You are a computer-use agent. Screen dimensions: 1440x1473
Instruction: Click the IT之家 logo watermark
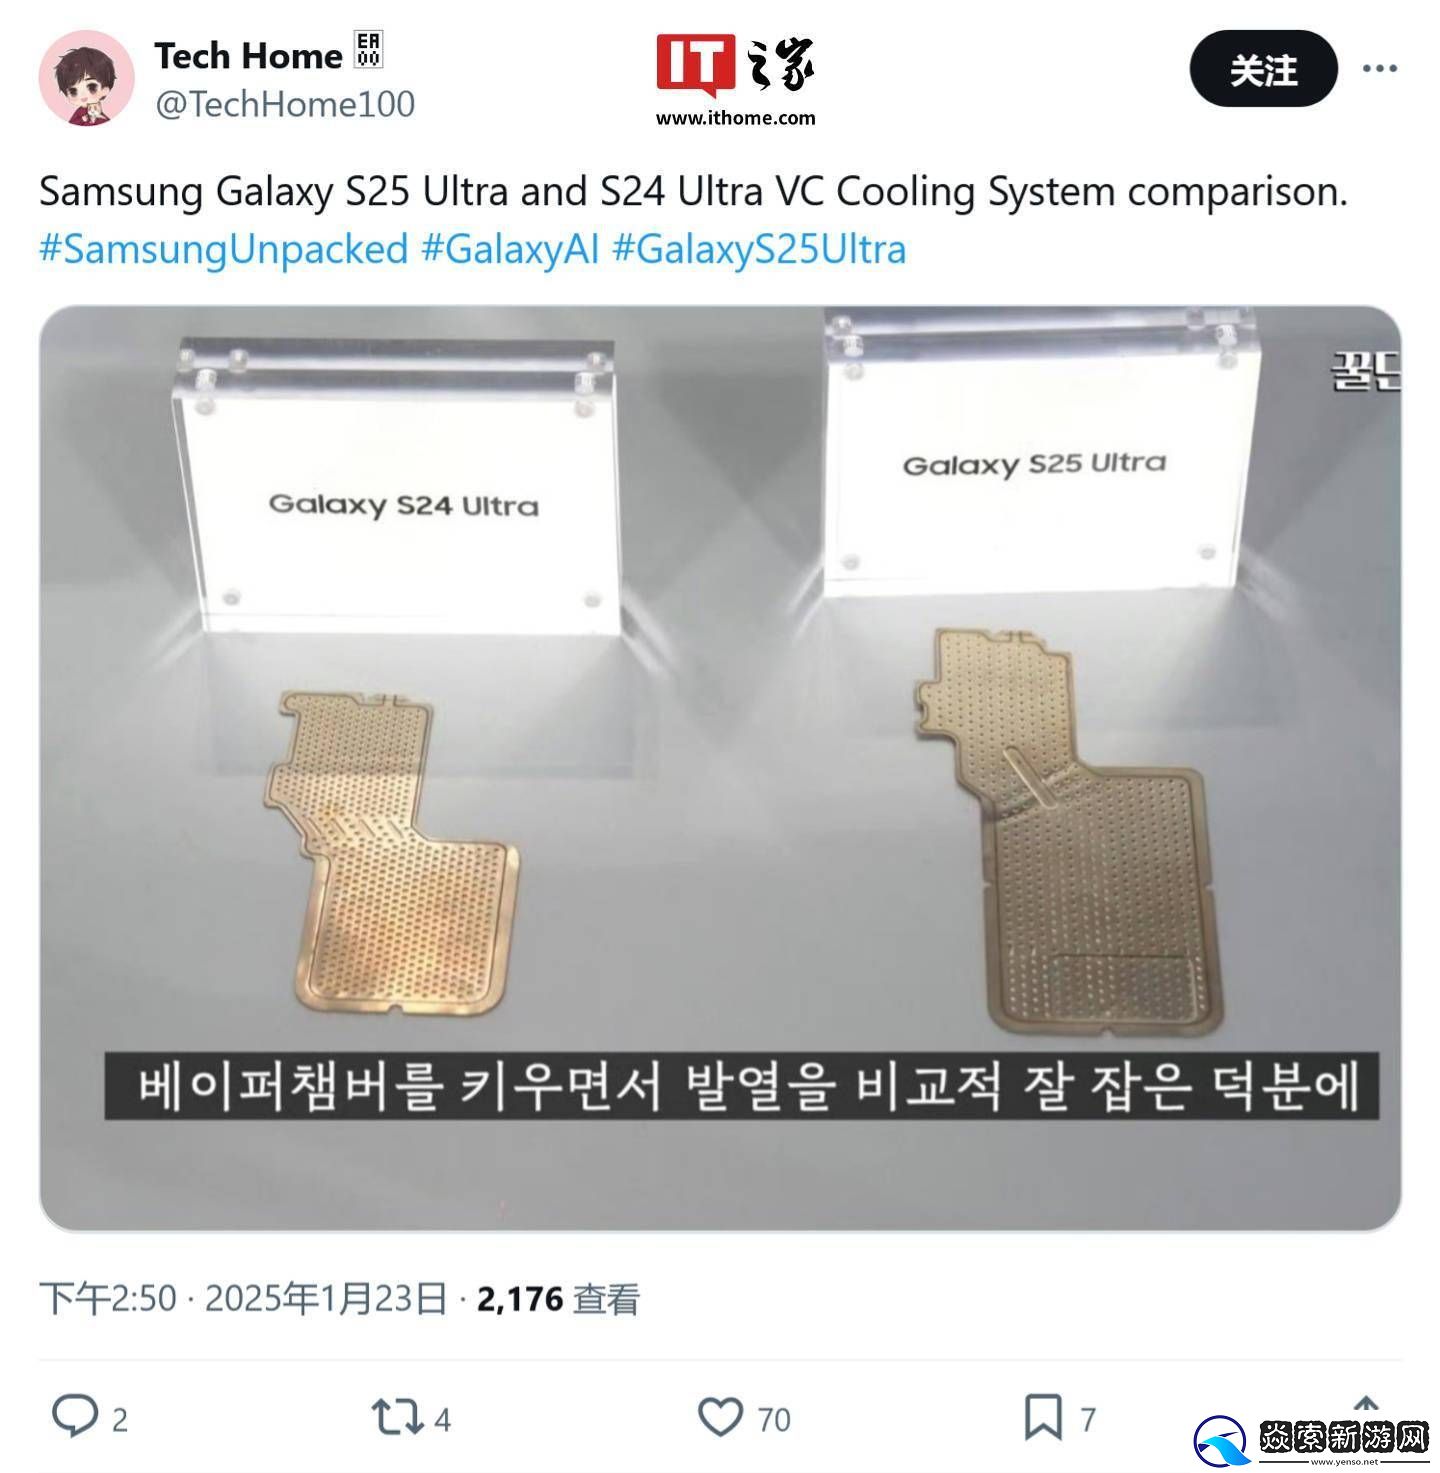point(736,80)
